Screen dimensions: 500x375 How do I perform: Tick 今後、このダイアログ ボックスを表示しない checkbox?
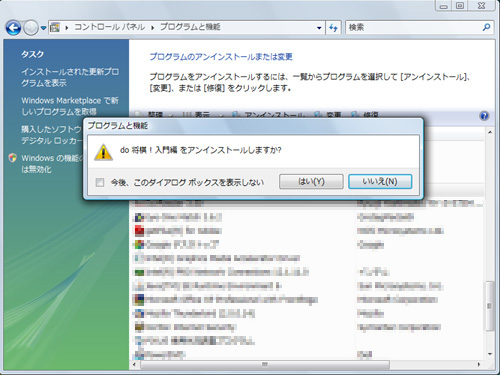pos(100,182)
